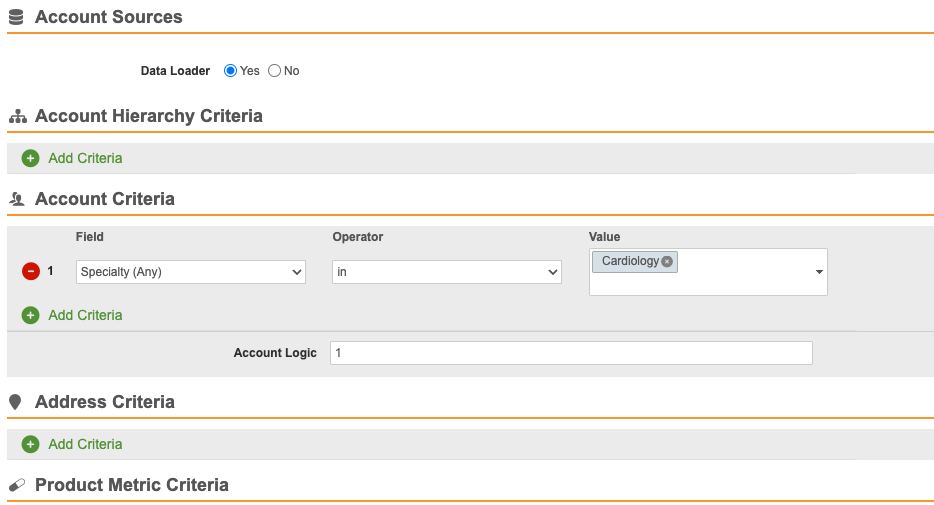The width and height of the screenshot is (934, 505).
Task: Expand the Value multi-select dropdown arrow
Action: pyautogui.click(x=819, y=272)
